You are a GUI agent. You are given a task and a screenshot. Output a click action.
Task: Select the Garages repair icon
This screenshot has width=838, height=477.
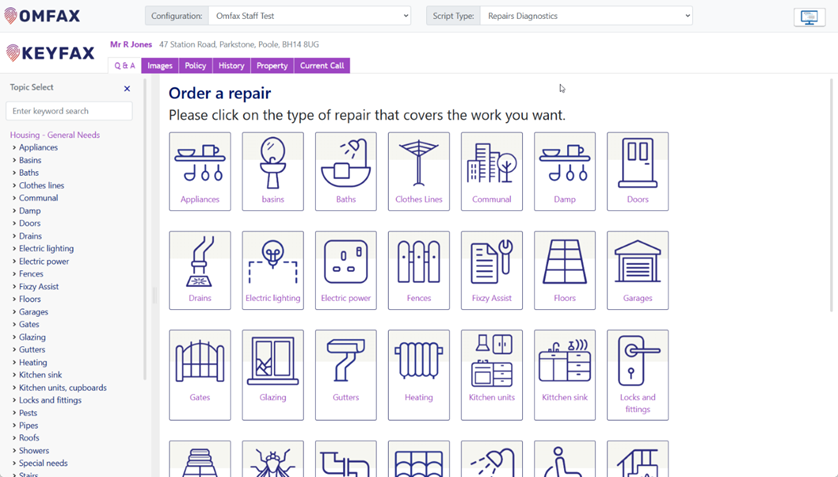point(637,270)
